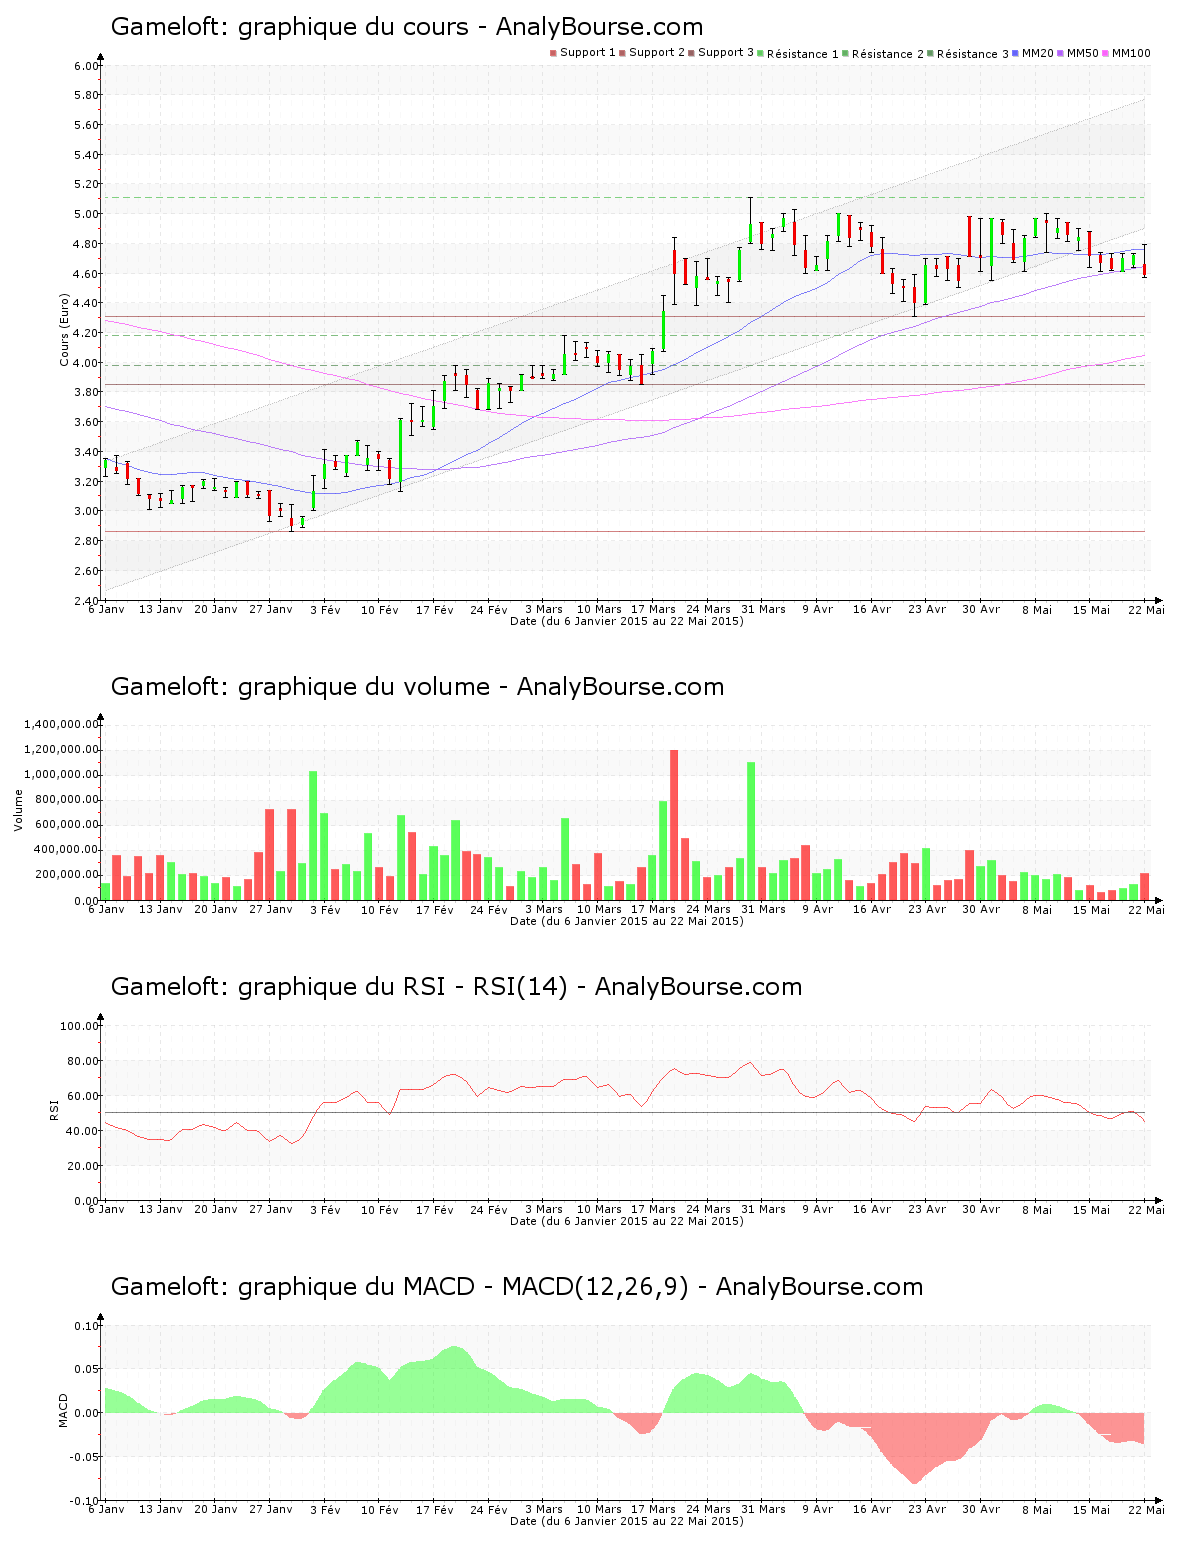
Task: Click the 20.00 value on the RSI axis
Action: pos(83,1166)
